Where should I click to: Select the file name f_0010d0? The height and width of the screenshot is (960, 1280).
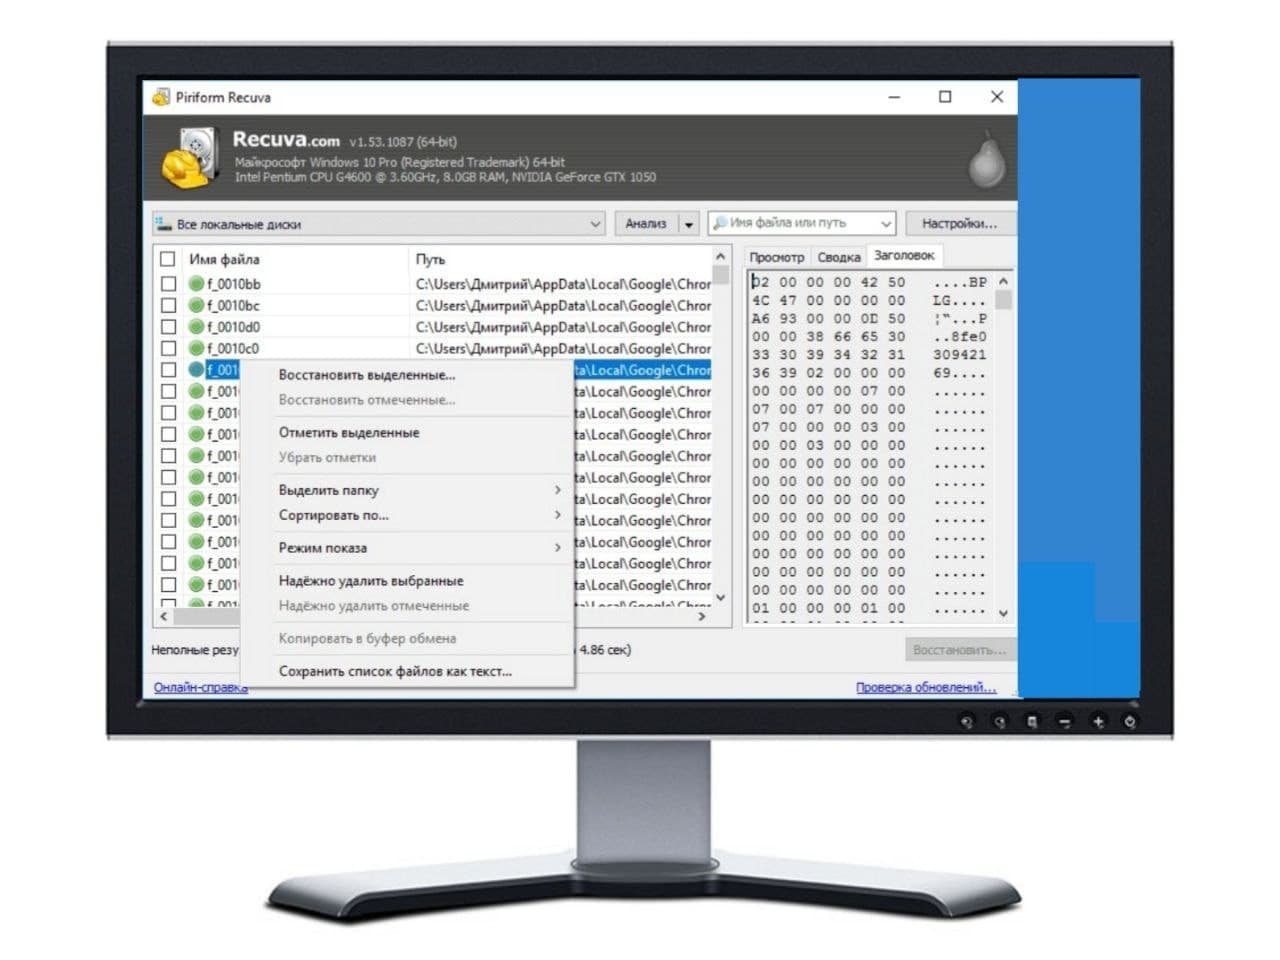click(233, 327)
